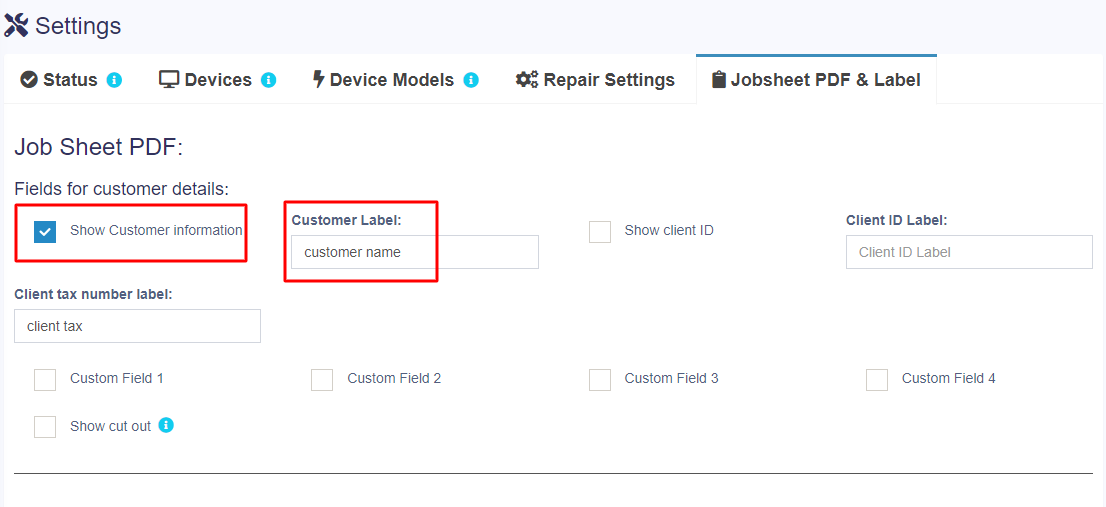Click the Customer Label input field
This screenshot has height=507, width=1106.
pos(414,252)
